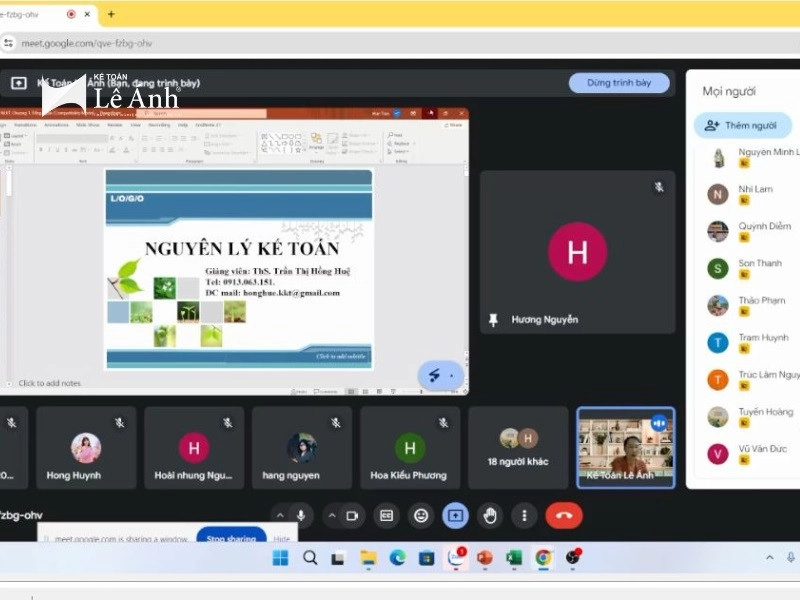
Task: Click "Dừng trình bày" to stop presenting
Action: (x=619, y=83)
